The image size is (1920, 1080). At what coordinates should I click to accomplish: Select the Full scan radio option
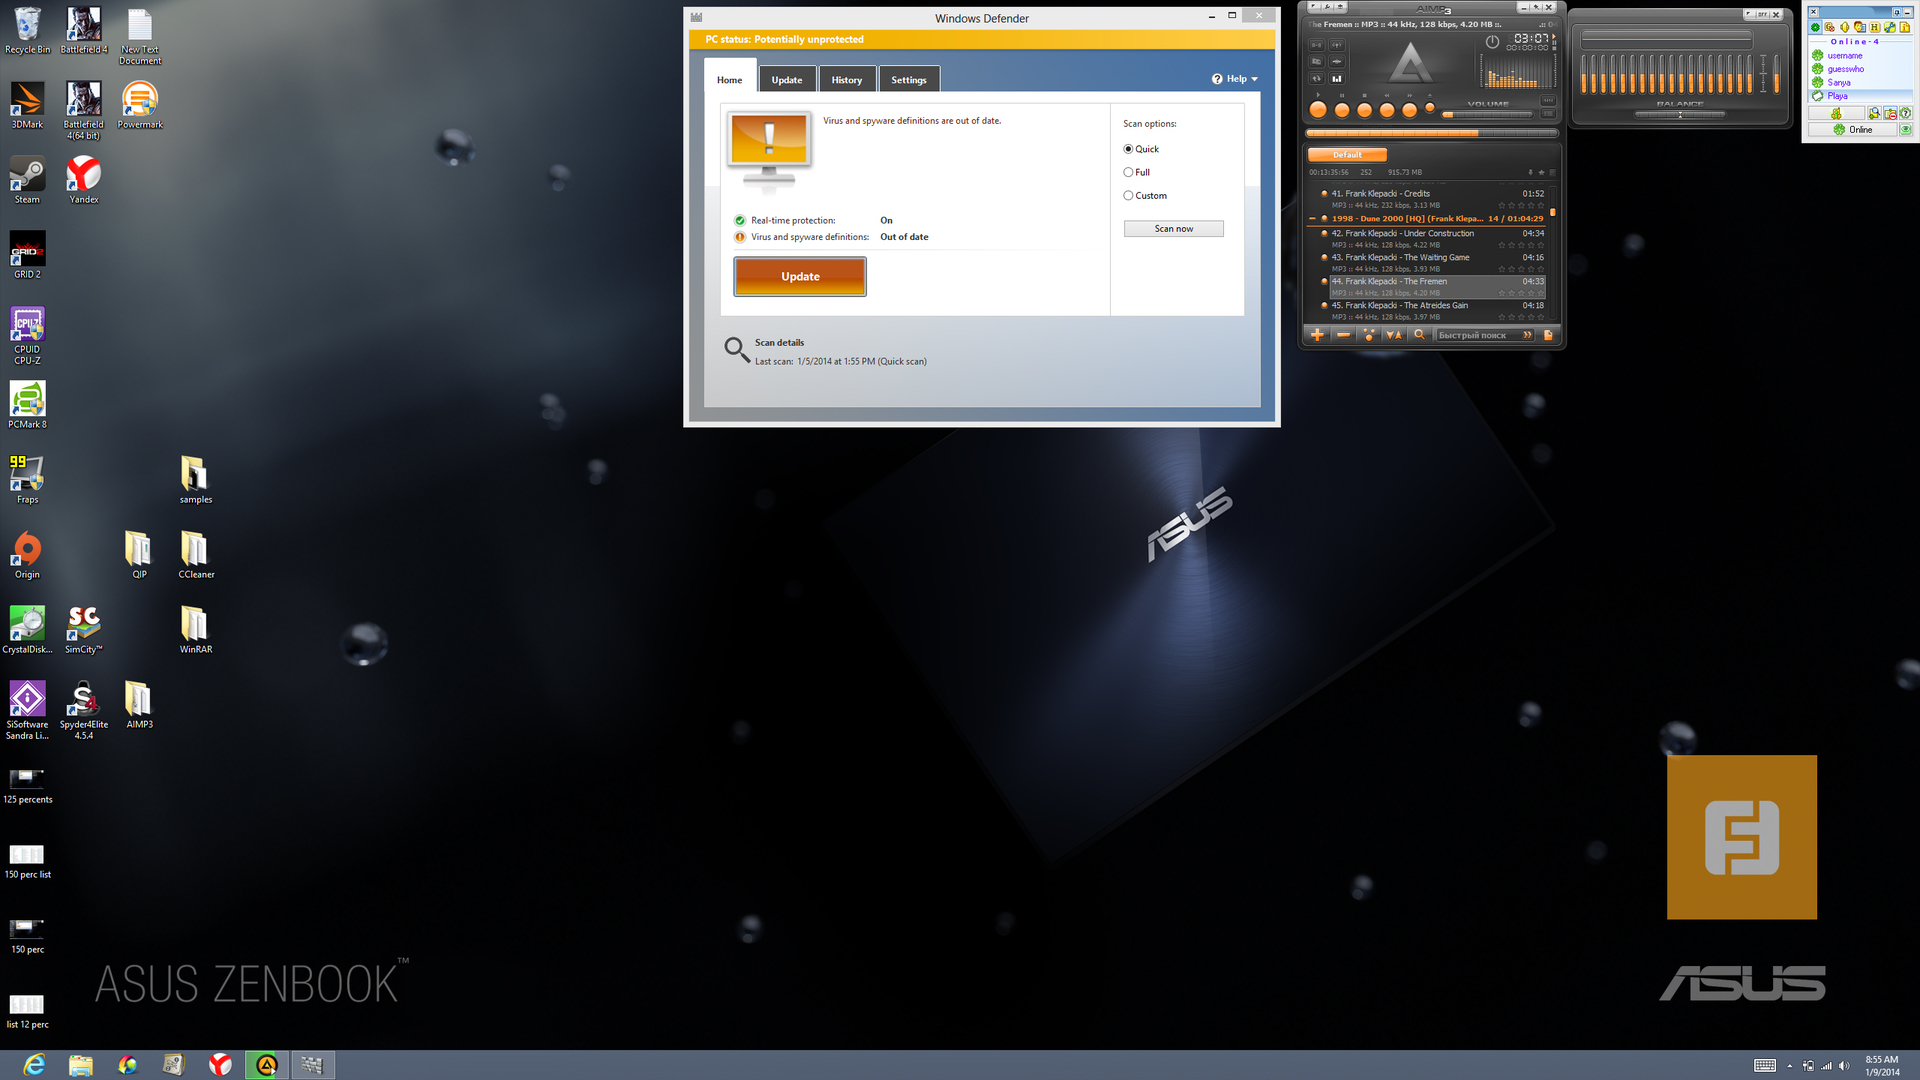1128,172
